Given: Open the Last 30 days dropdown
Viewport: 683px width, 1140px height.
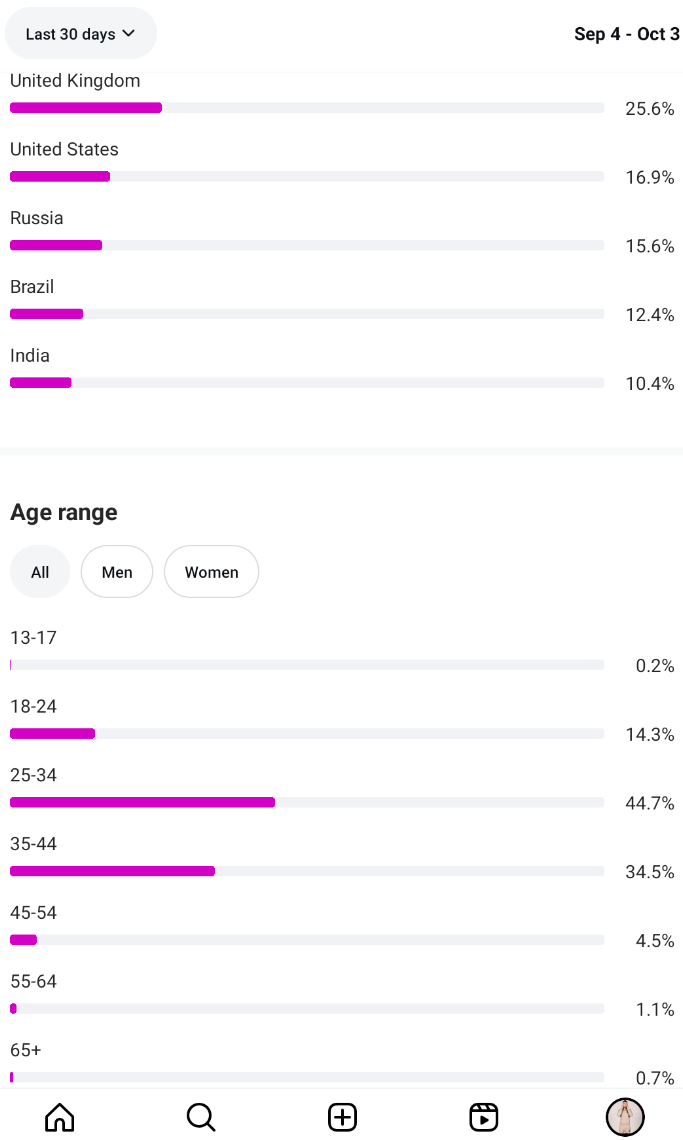Looking at the screenshot, I should click(81, 34).
